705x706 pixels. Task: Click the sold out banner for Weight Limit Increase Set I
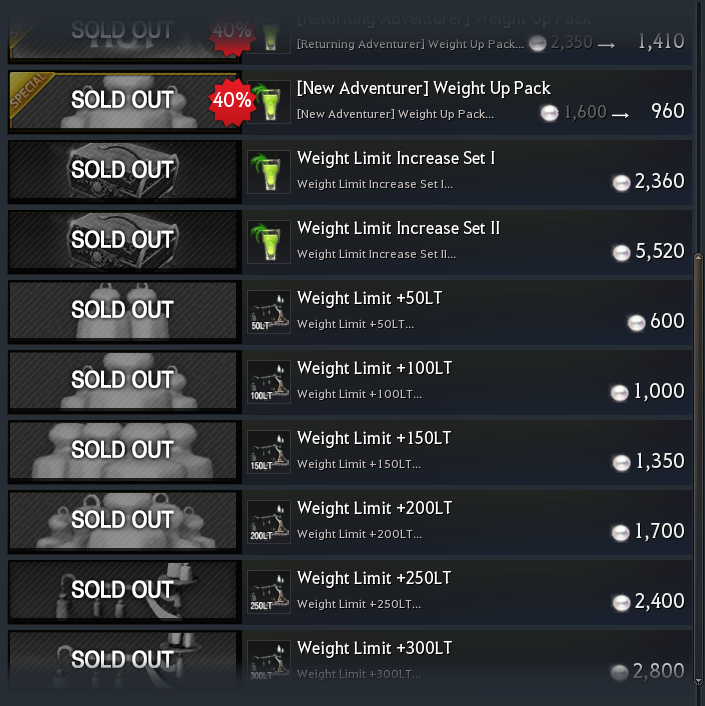coord(123,170)
